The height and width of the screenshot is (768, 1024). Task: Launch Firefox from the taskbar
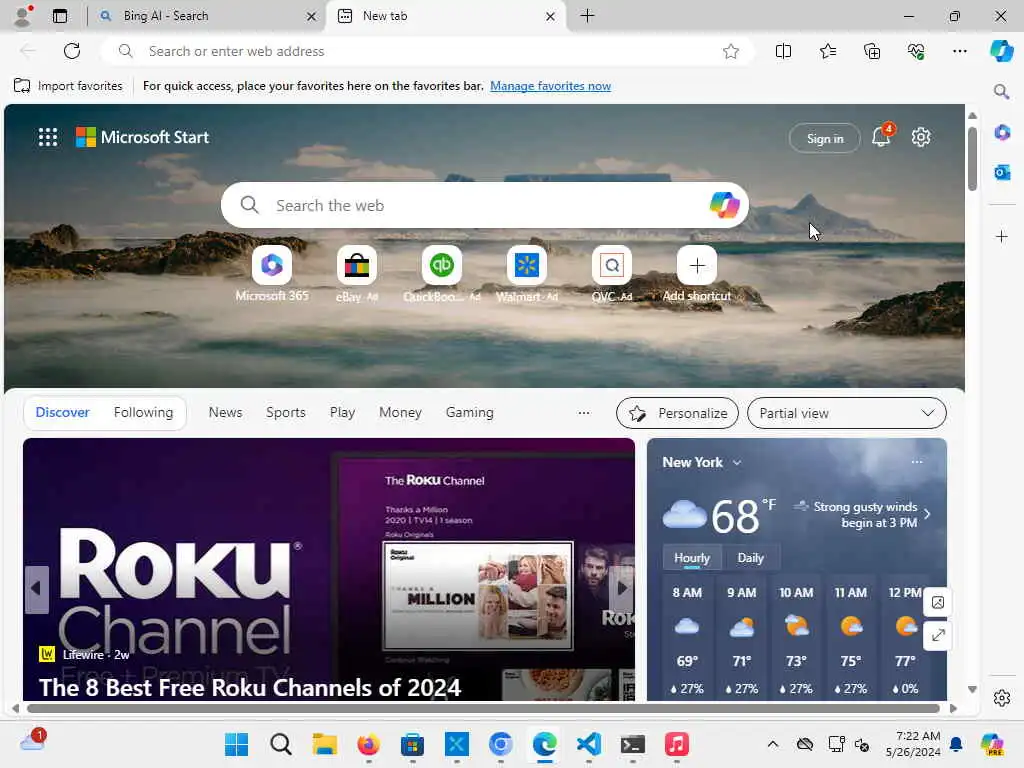pos(368,744)
